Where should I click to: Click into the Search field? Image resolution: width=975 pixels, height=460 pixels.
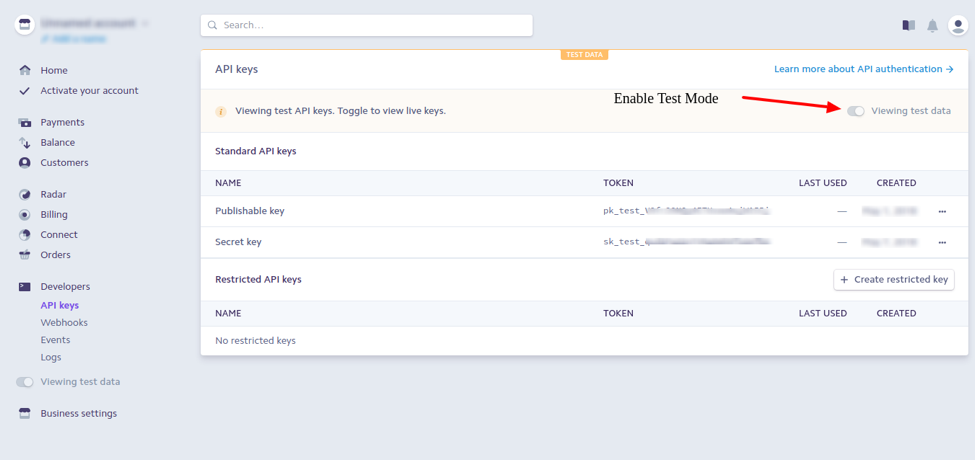point(366,25)
